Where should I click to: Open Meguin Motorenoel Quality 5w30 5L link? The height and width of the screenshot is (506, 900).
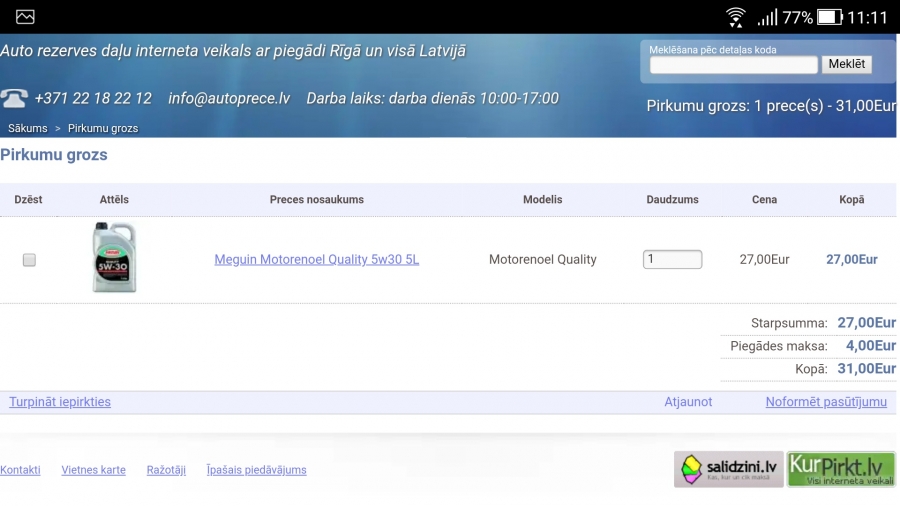317,259
